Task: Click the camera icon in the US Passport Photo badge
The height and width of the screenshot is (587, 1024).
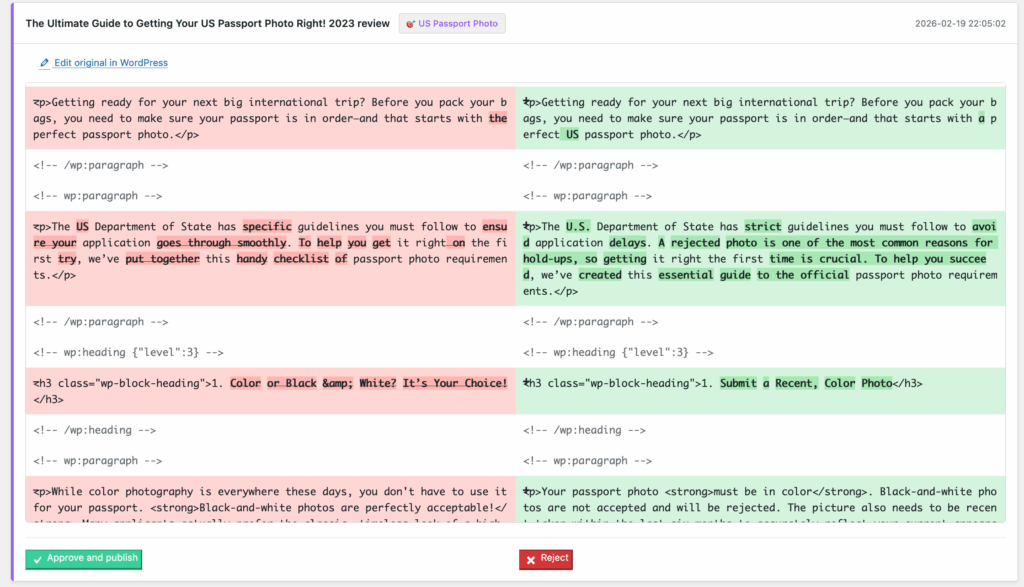Action: click(x=413, y=23)
